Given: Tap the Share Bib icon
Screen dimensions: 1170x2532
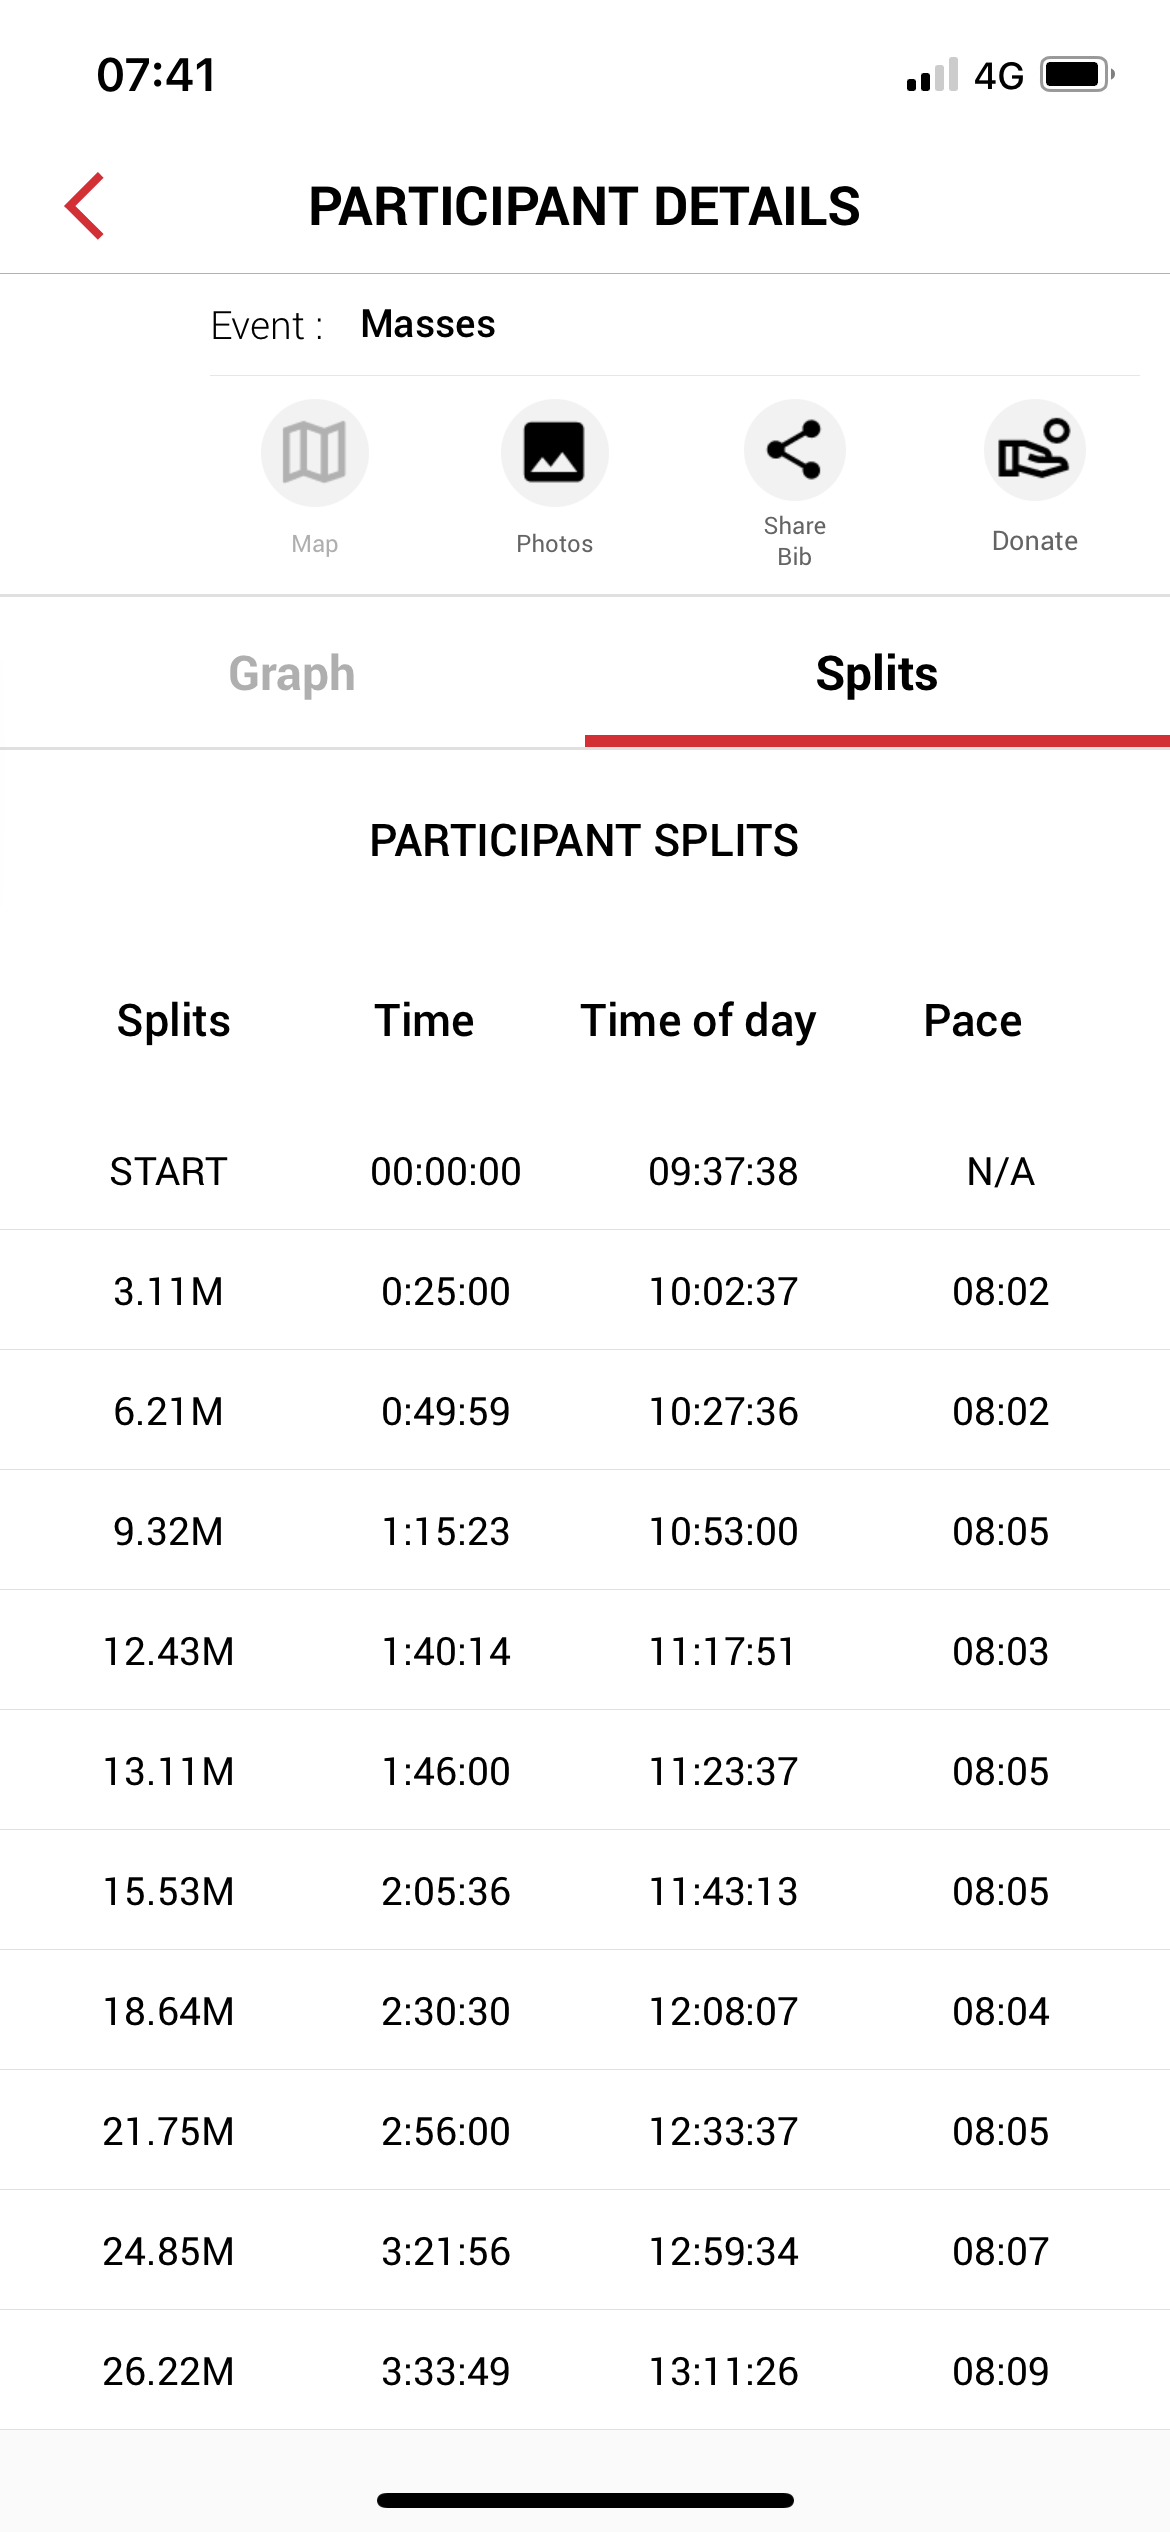Looking at the screenshot, I should 794,450.
